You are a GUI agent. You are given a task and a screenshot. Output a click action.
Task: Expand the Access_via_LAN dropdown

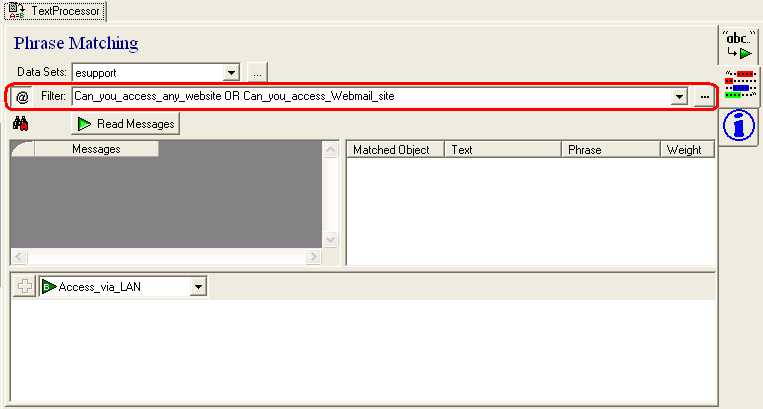pyautogui.click(x=198, y=287)
